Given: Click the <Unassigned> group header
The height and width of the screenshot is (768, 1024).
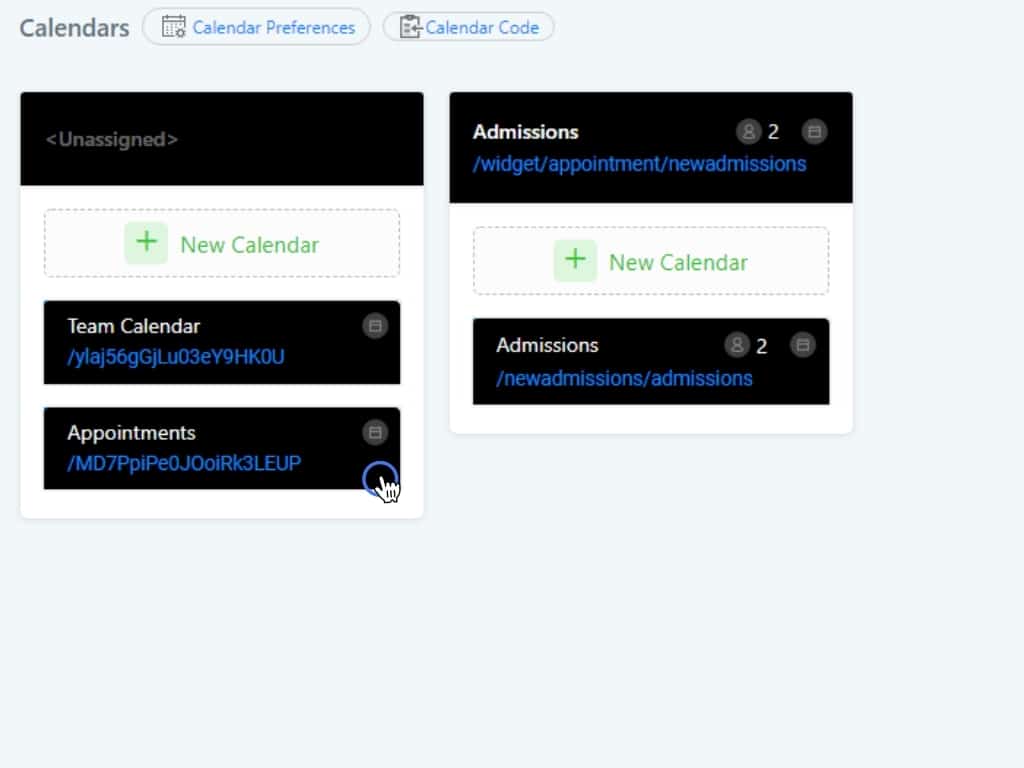Looking at the screenshot, I should pyautogui.click(x=112, y=139).
